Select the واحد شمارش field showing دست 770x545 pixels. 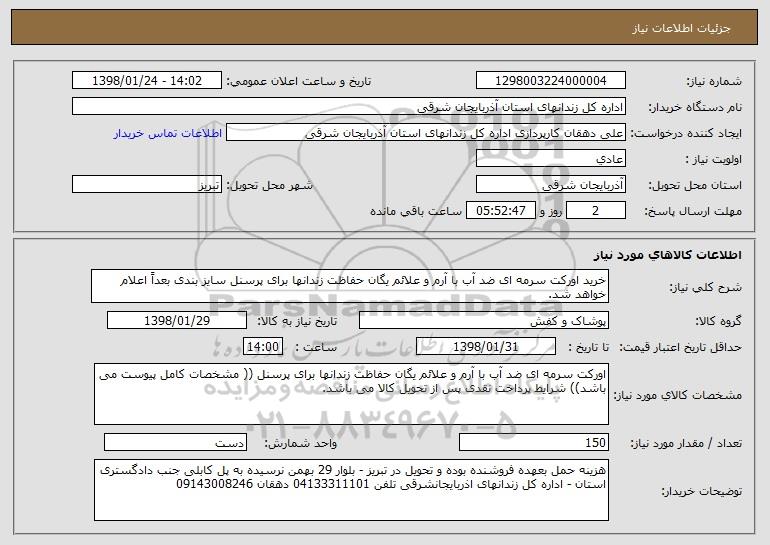click(175, 442)
